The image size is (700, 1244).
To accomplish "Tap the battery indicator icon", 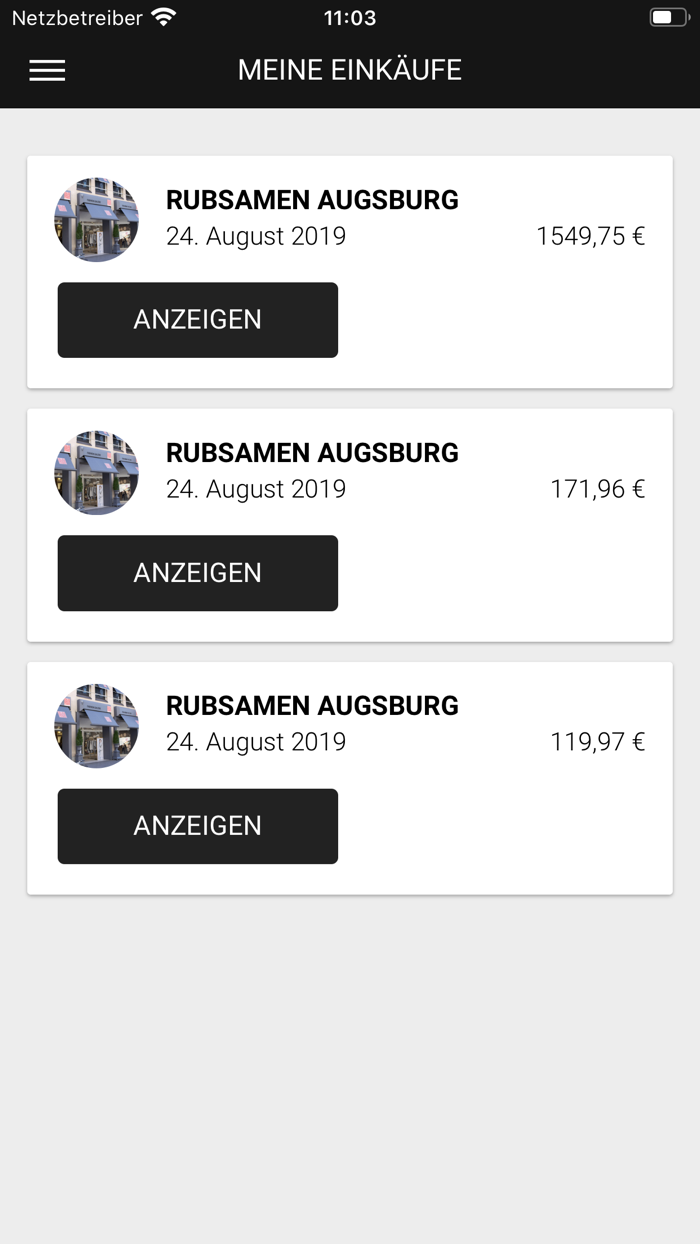I will click(667, 17).
